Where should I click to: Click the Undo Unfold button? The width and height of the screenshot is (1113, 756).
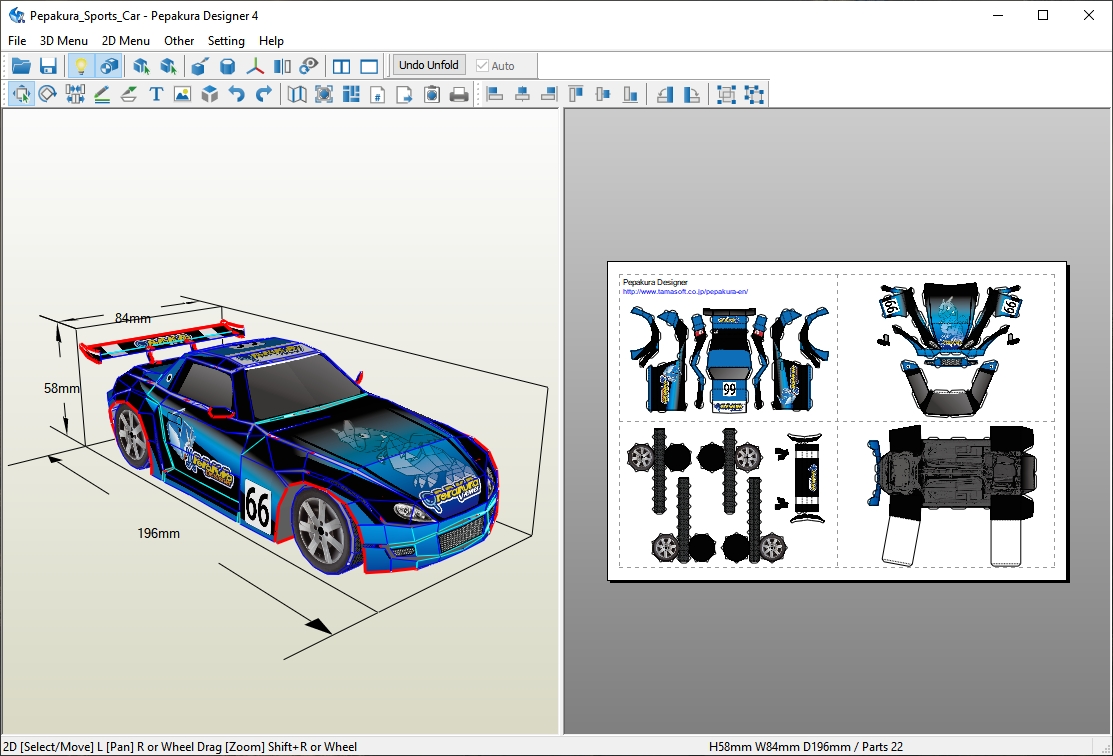click(x=429, y=65)
